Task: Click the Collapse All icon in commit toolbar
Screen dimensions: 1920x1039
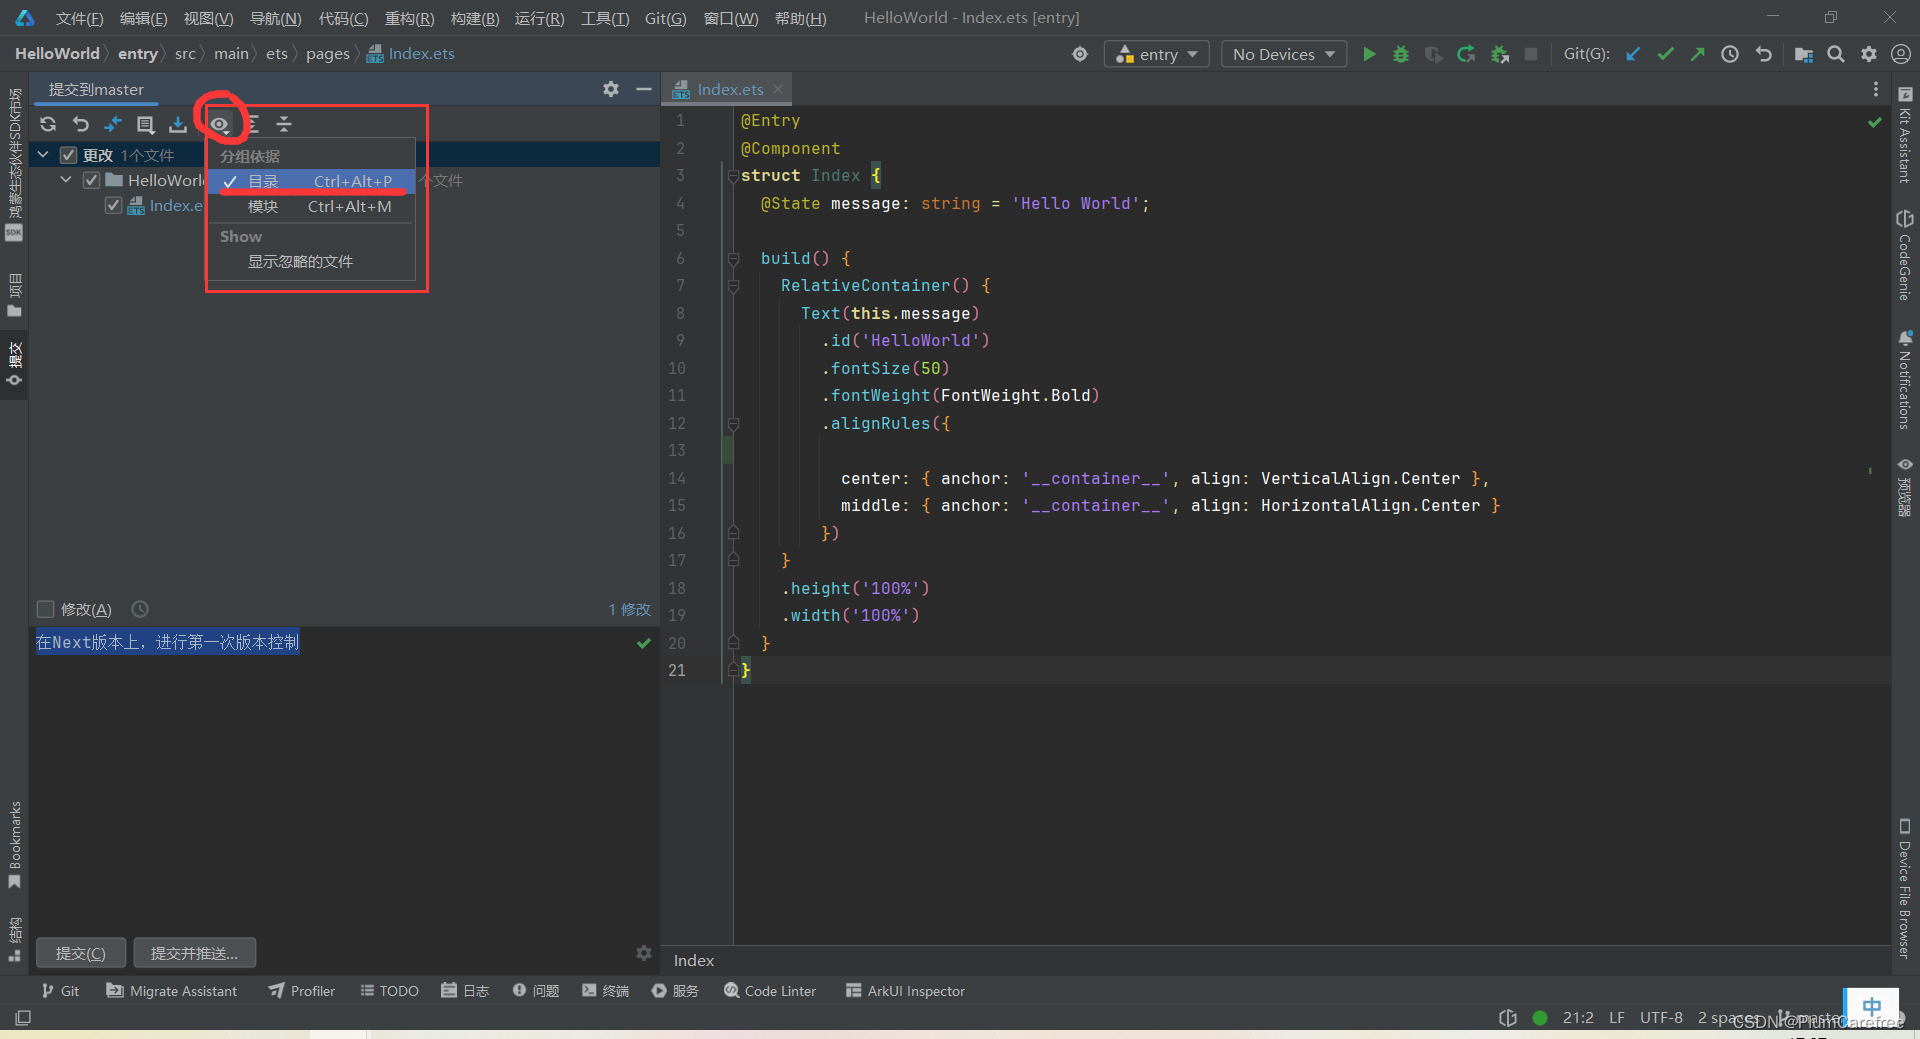Action: click(x=284, y=124)
